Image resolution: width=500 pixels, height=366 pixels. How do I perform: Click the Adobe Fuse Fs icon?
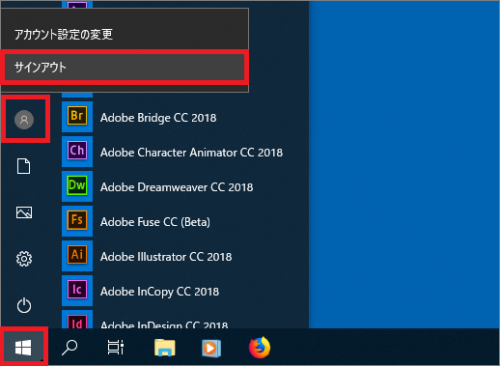click(77, 220)
